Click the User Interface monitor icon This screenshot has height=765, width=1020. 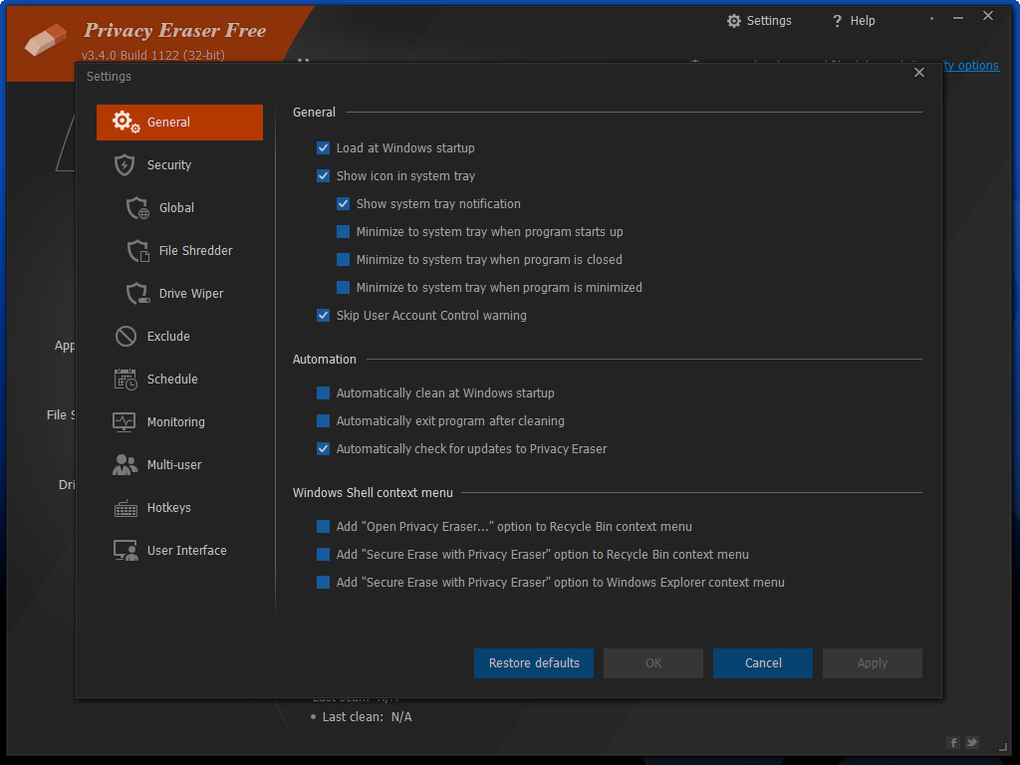coord(126,550)
